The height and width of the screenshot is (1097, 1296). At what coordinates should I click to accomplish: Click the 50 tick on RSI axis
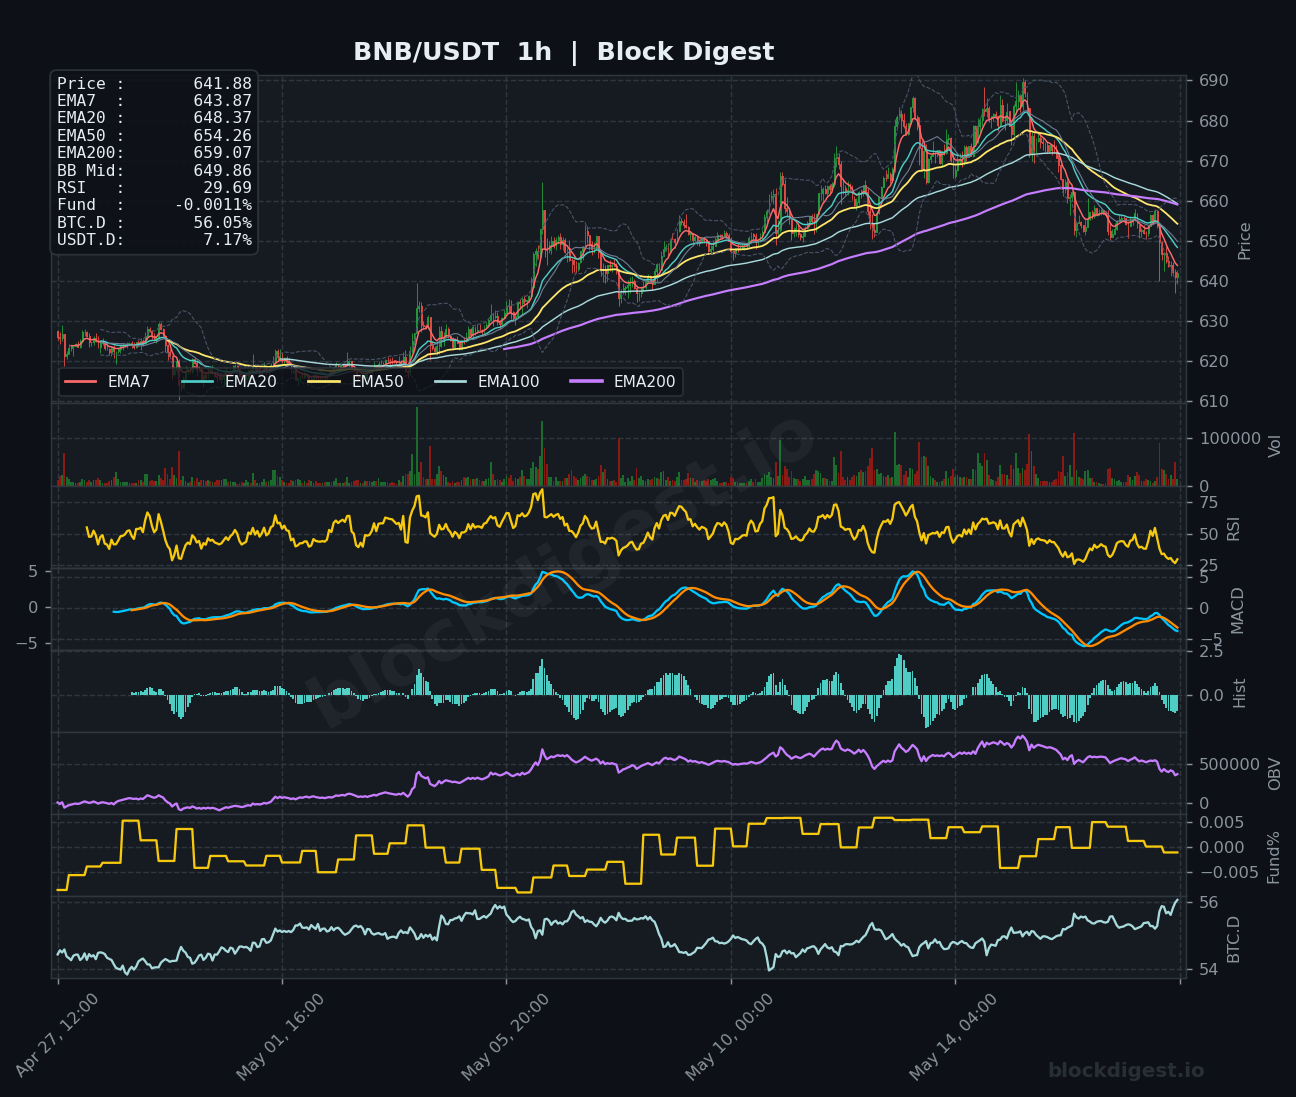[x=1209, y=535]
